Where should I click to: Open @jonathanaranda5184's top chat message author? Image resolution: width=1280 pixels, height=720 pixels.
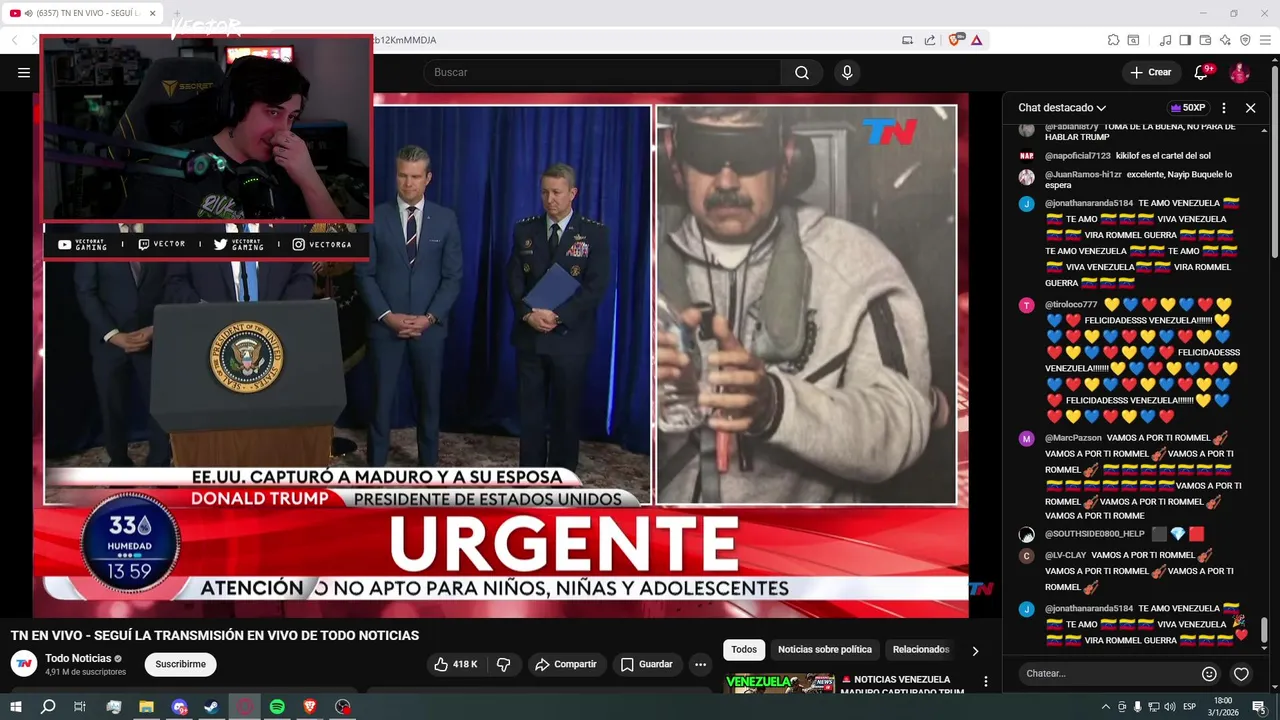1089,203
